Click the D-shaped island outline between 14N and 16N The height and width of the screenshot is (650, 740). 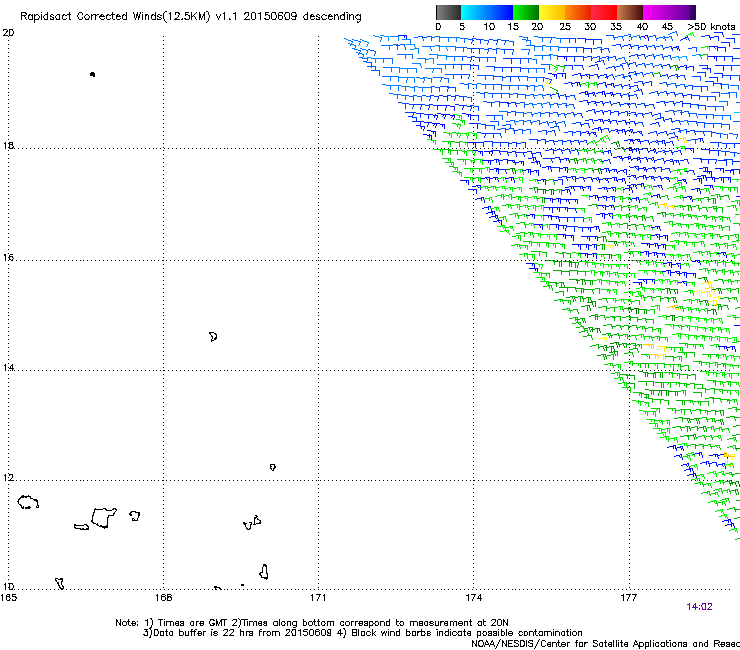coord(213,337)
